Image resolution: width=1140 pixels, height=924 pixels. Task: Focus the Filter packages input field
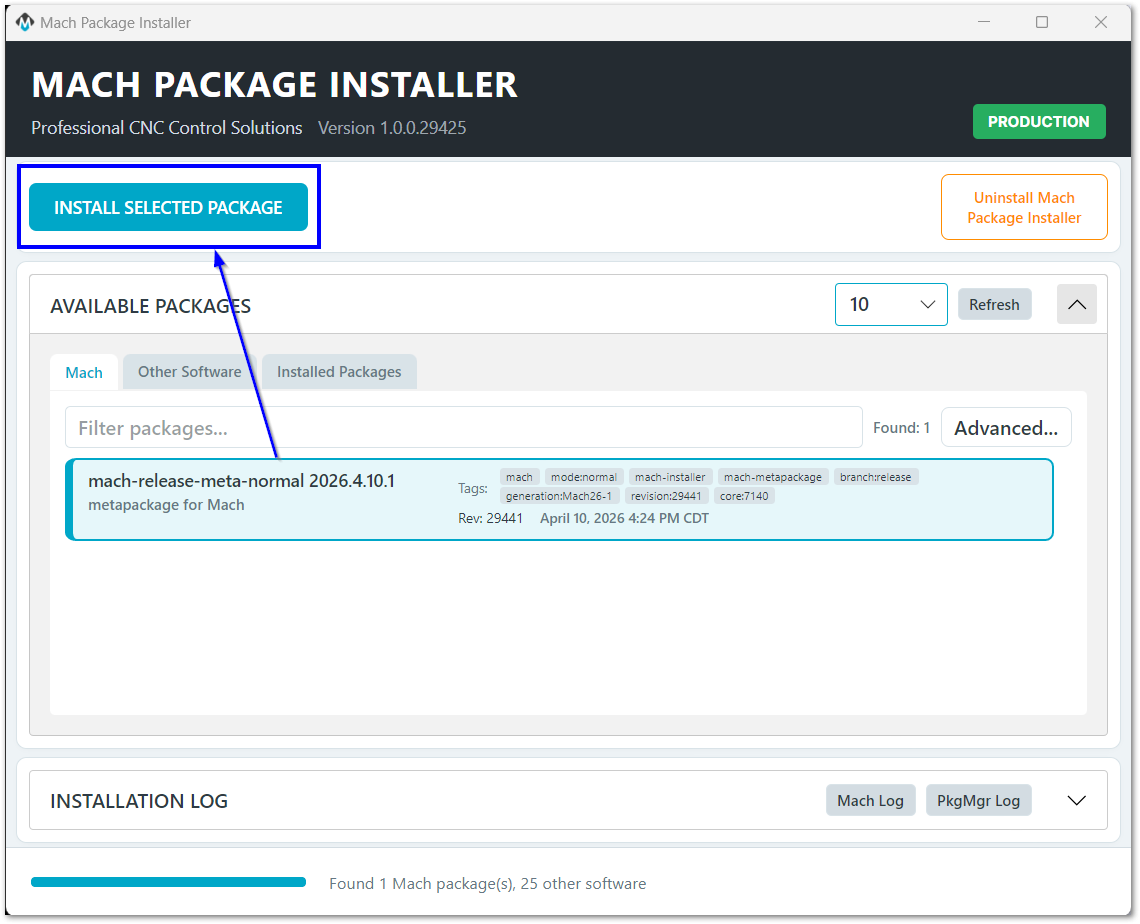(x=464, y=427)
